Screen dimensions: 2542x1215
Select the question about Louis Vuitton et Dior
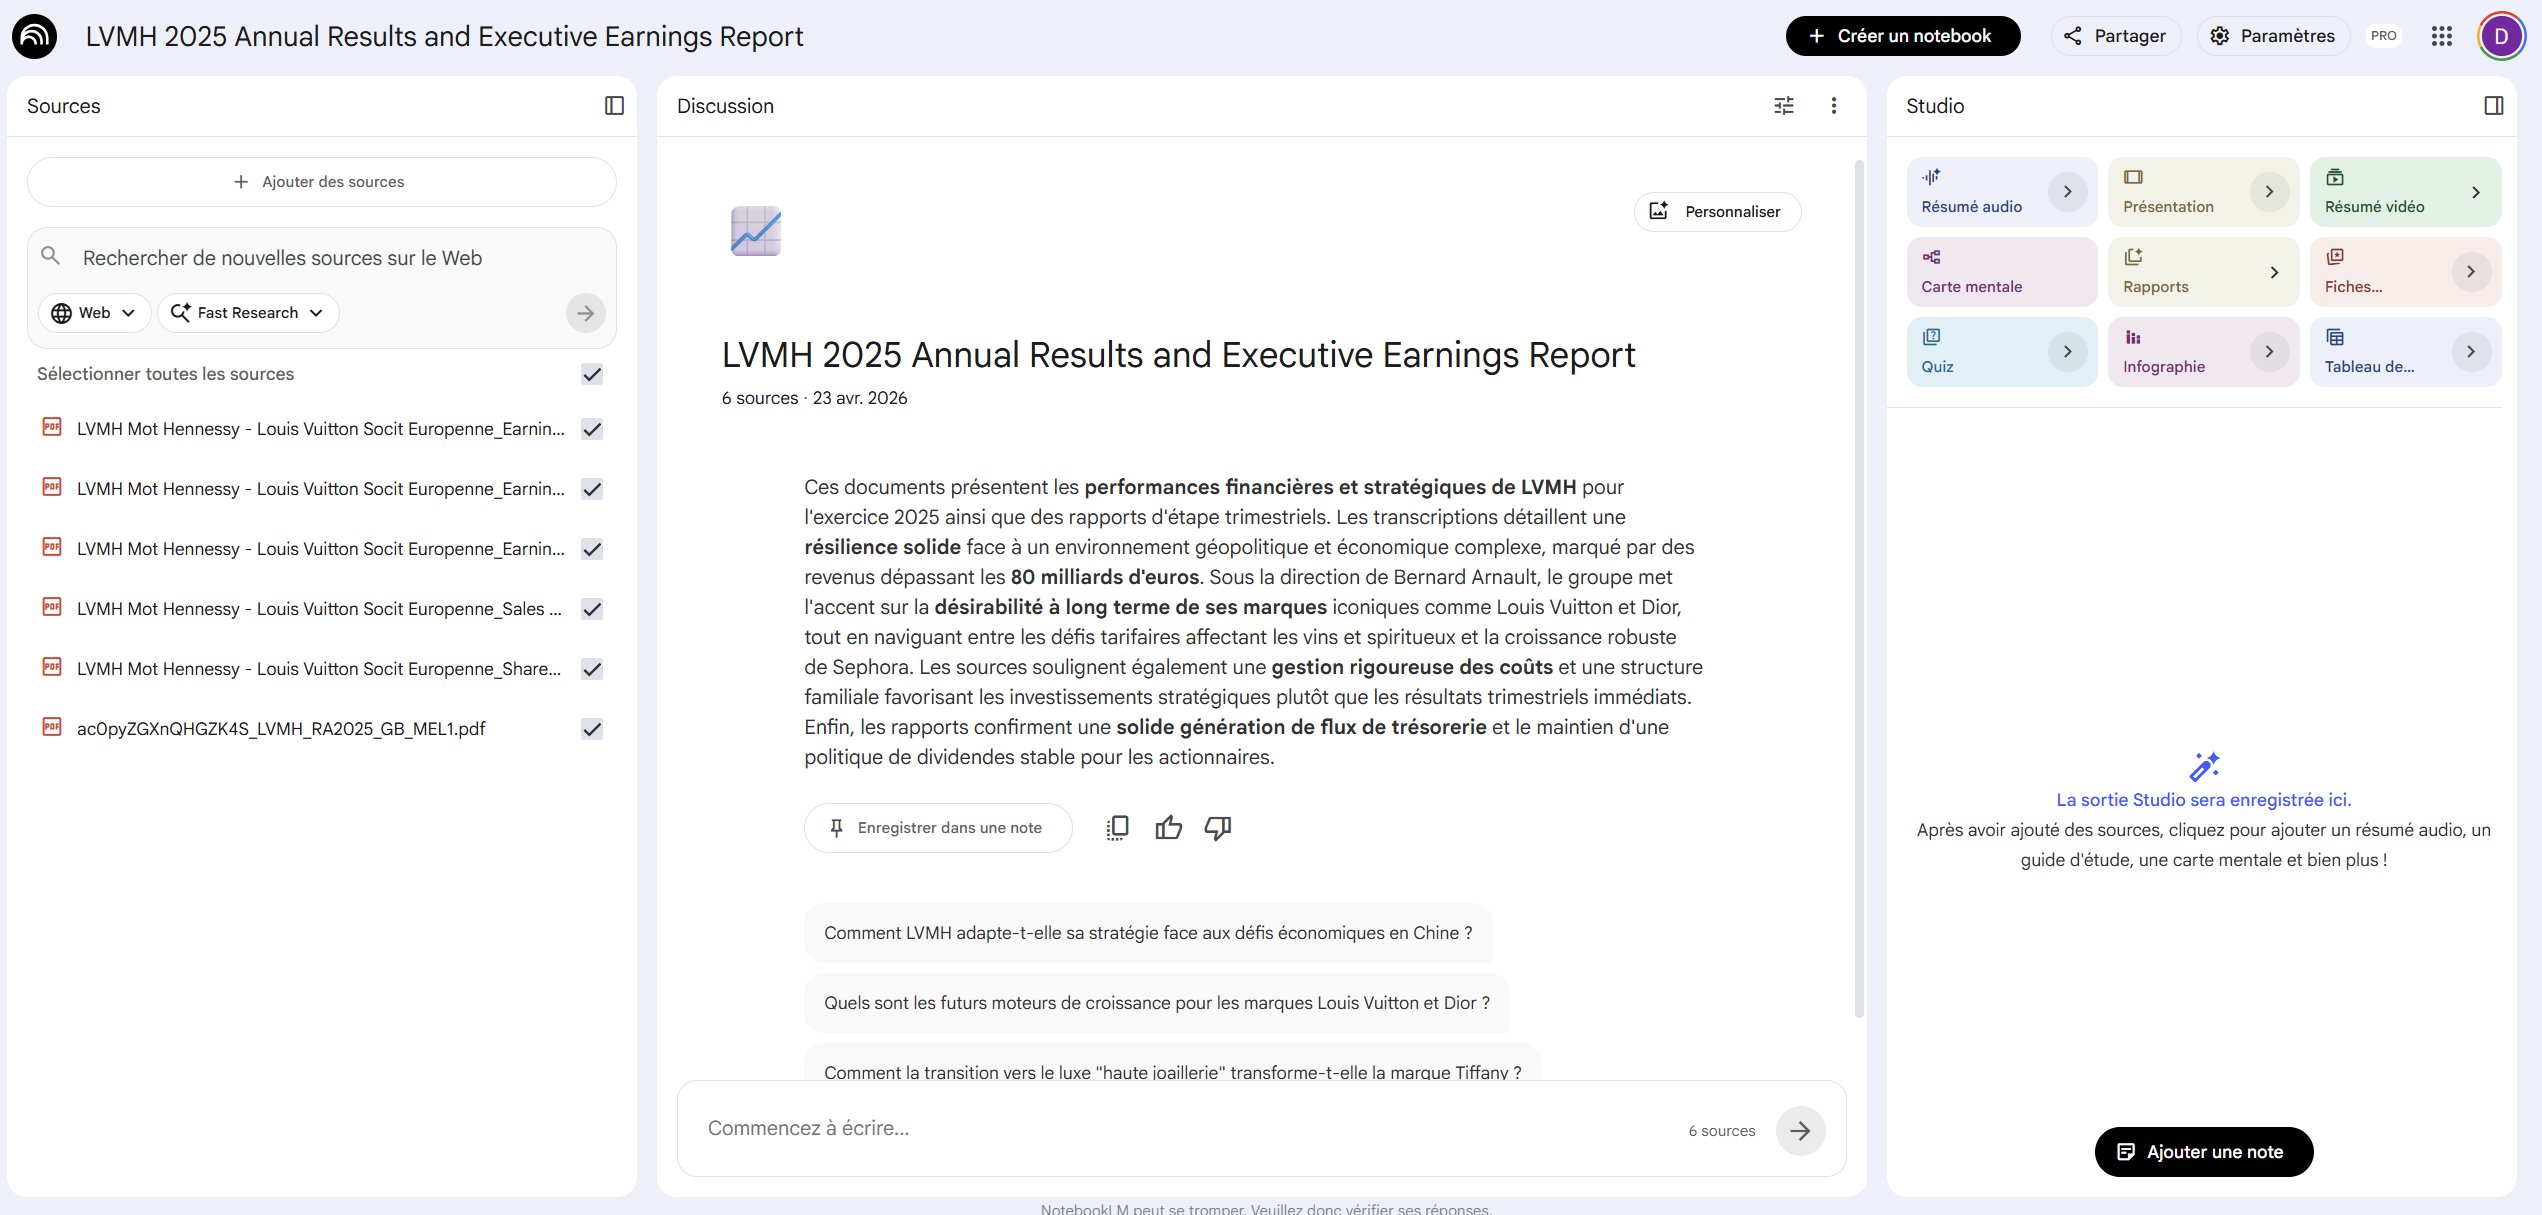1157,1003
